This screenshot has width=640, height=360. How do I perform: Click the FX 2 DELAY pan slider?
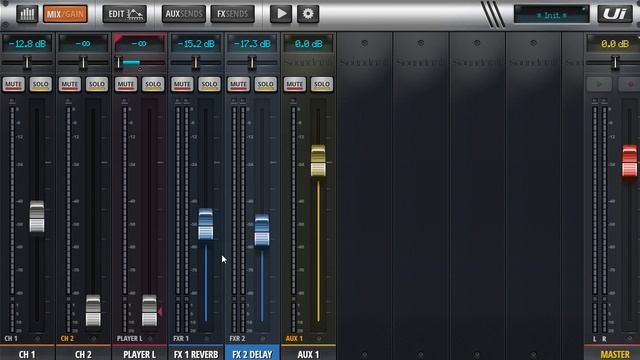click(252, 62)
